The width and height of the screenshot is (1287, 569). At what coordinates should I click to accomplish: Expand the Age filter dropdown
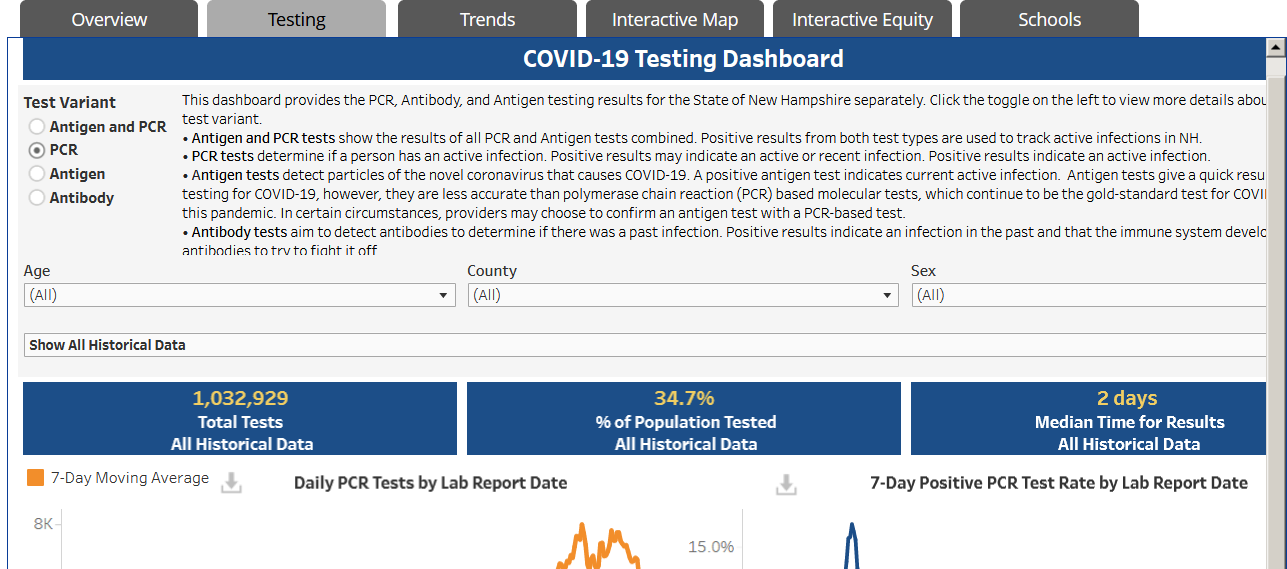click(x=240, y=295)
